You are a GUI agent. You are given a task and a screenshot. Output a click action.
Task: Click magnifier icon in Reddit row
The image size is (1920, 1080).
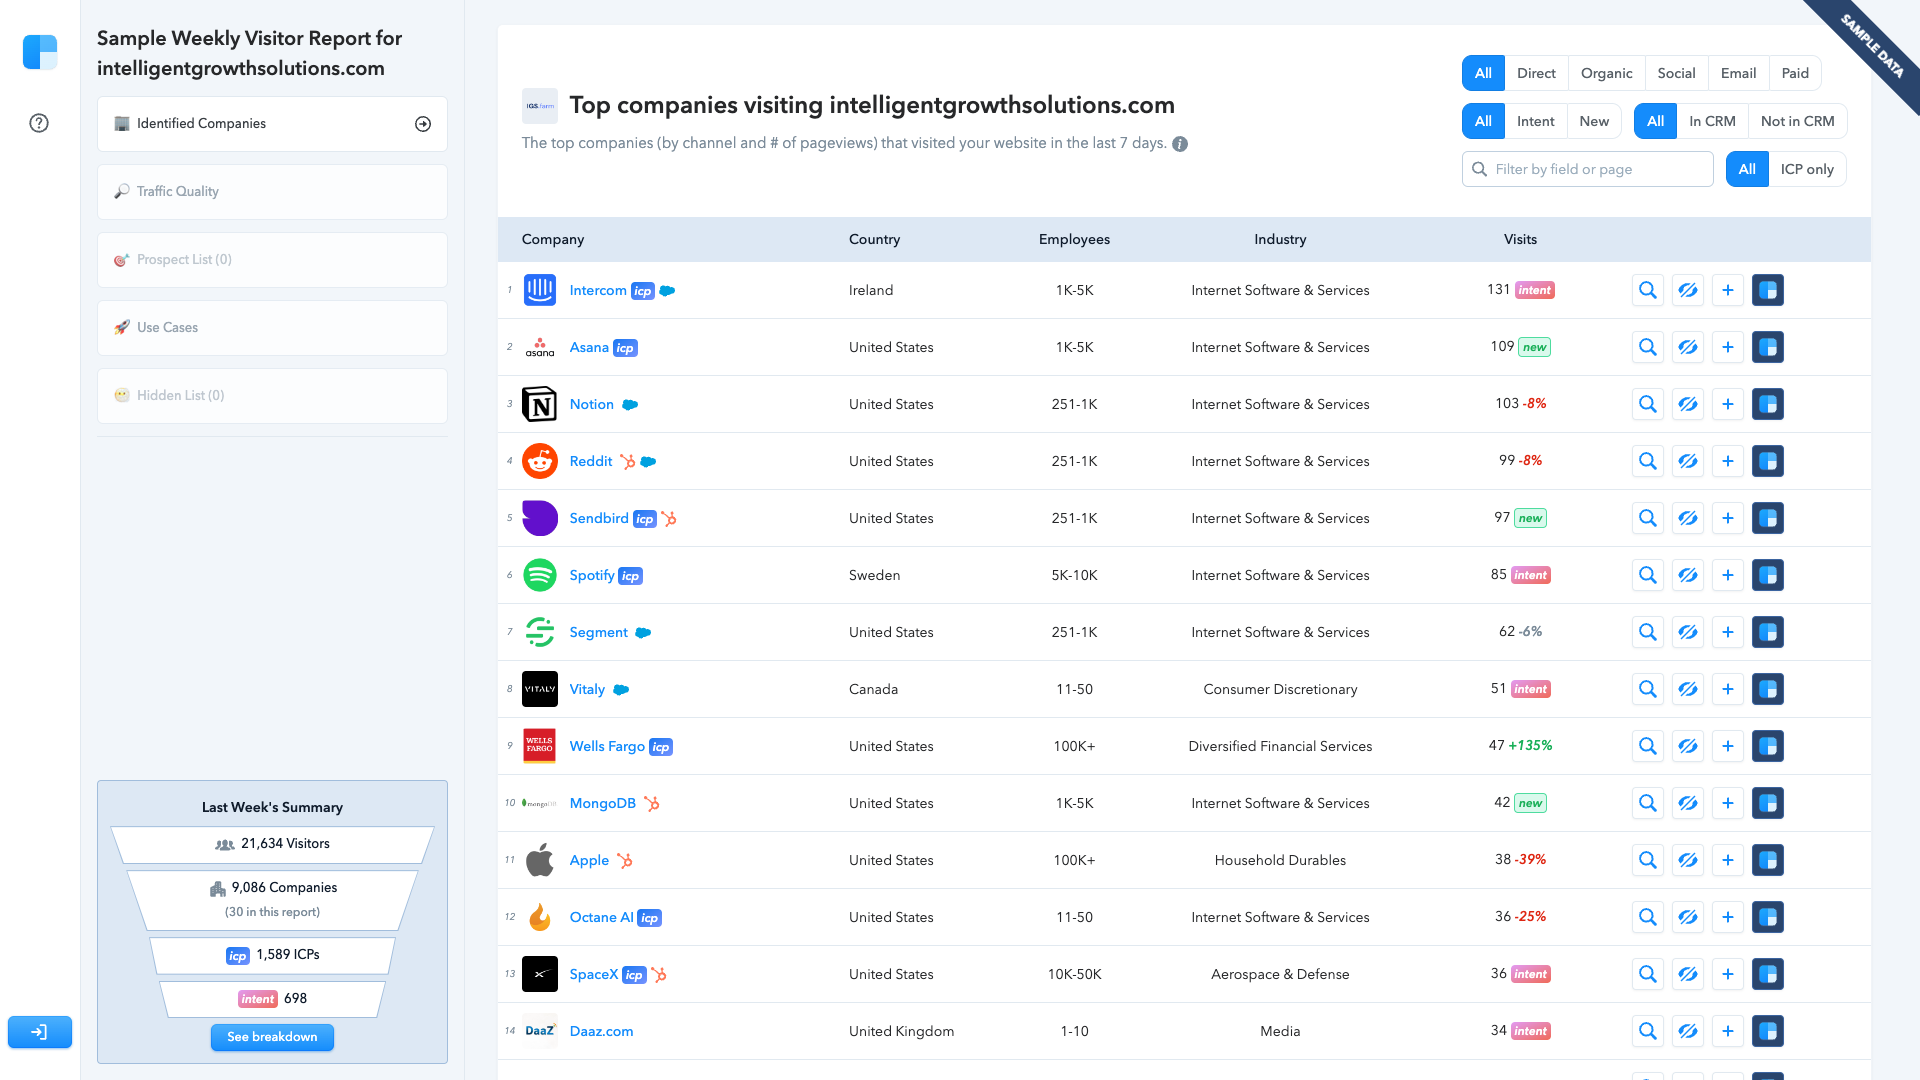(1648, 461)
